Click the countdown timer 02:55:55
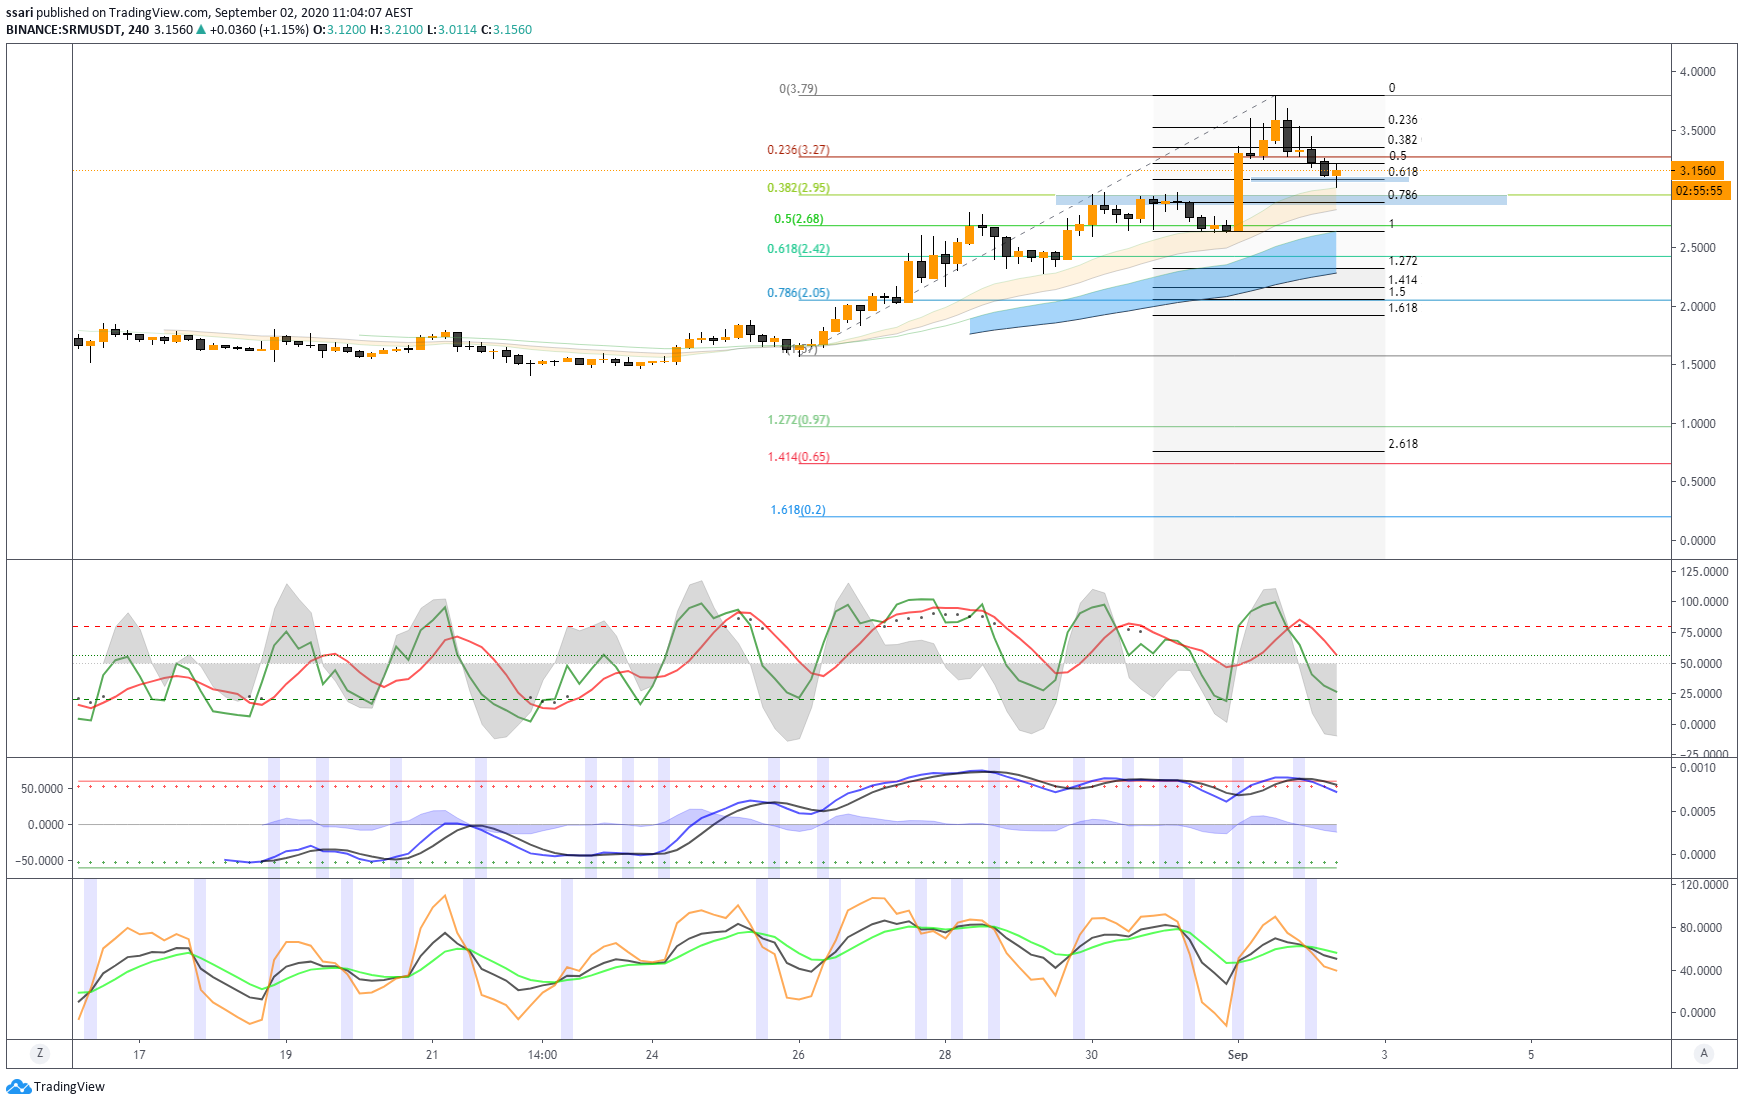The height and width of the screenshot is (1105, 1744). (x=1703, y=190)
